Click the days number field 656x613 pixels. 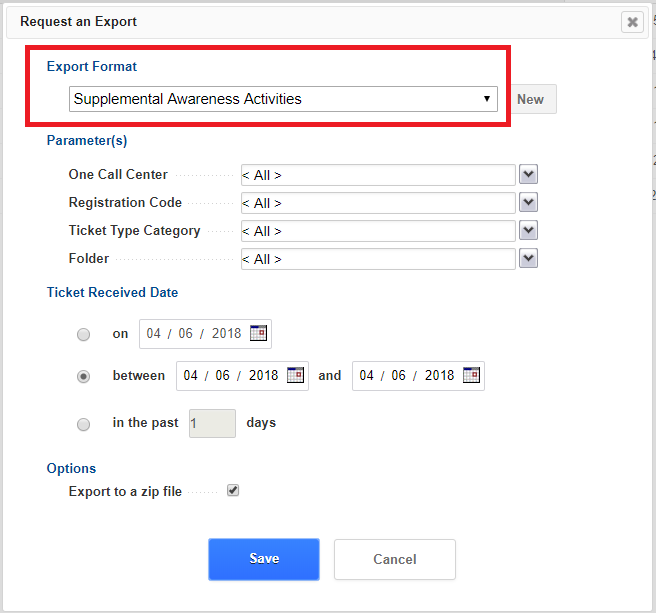(212, 423)
